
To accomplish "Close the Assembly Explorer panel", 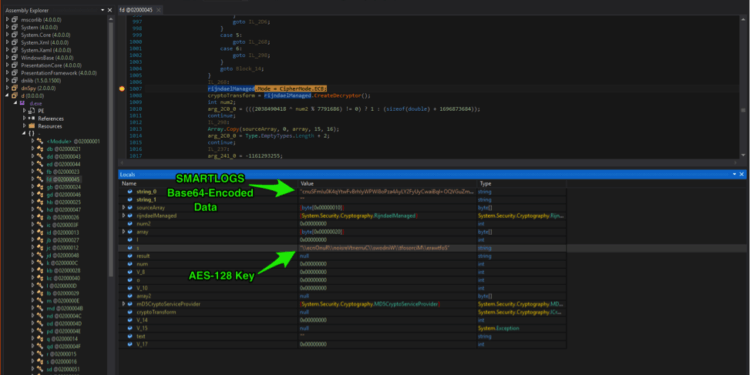I will click(x=110, y=10).
